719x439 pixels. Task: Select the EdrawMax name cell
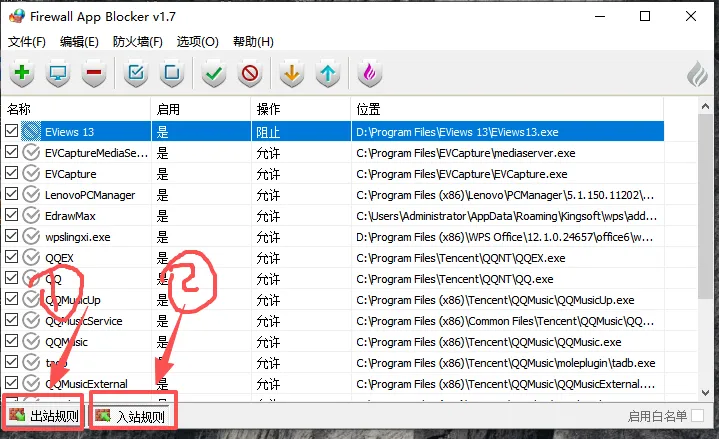(70, 216)
